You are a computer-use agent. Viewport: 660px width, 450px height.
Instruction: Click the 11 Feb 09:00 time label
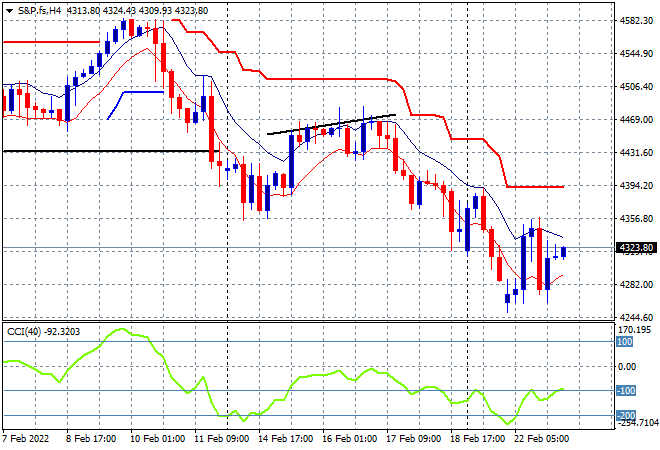[x=221, y=439]
